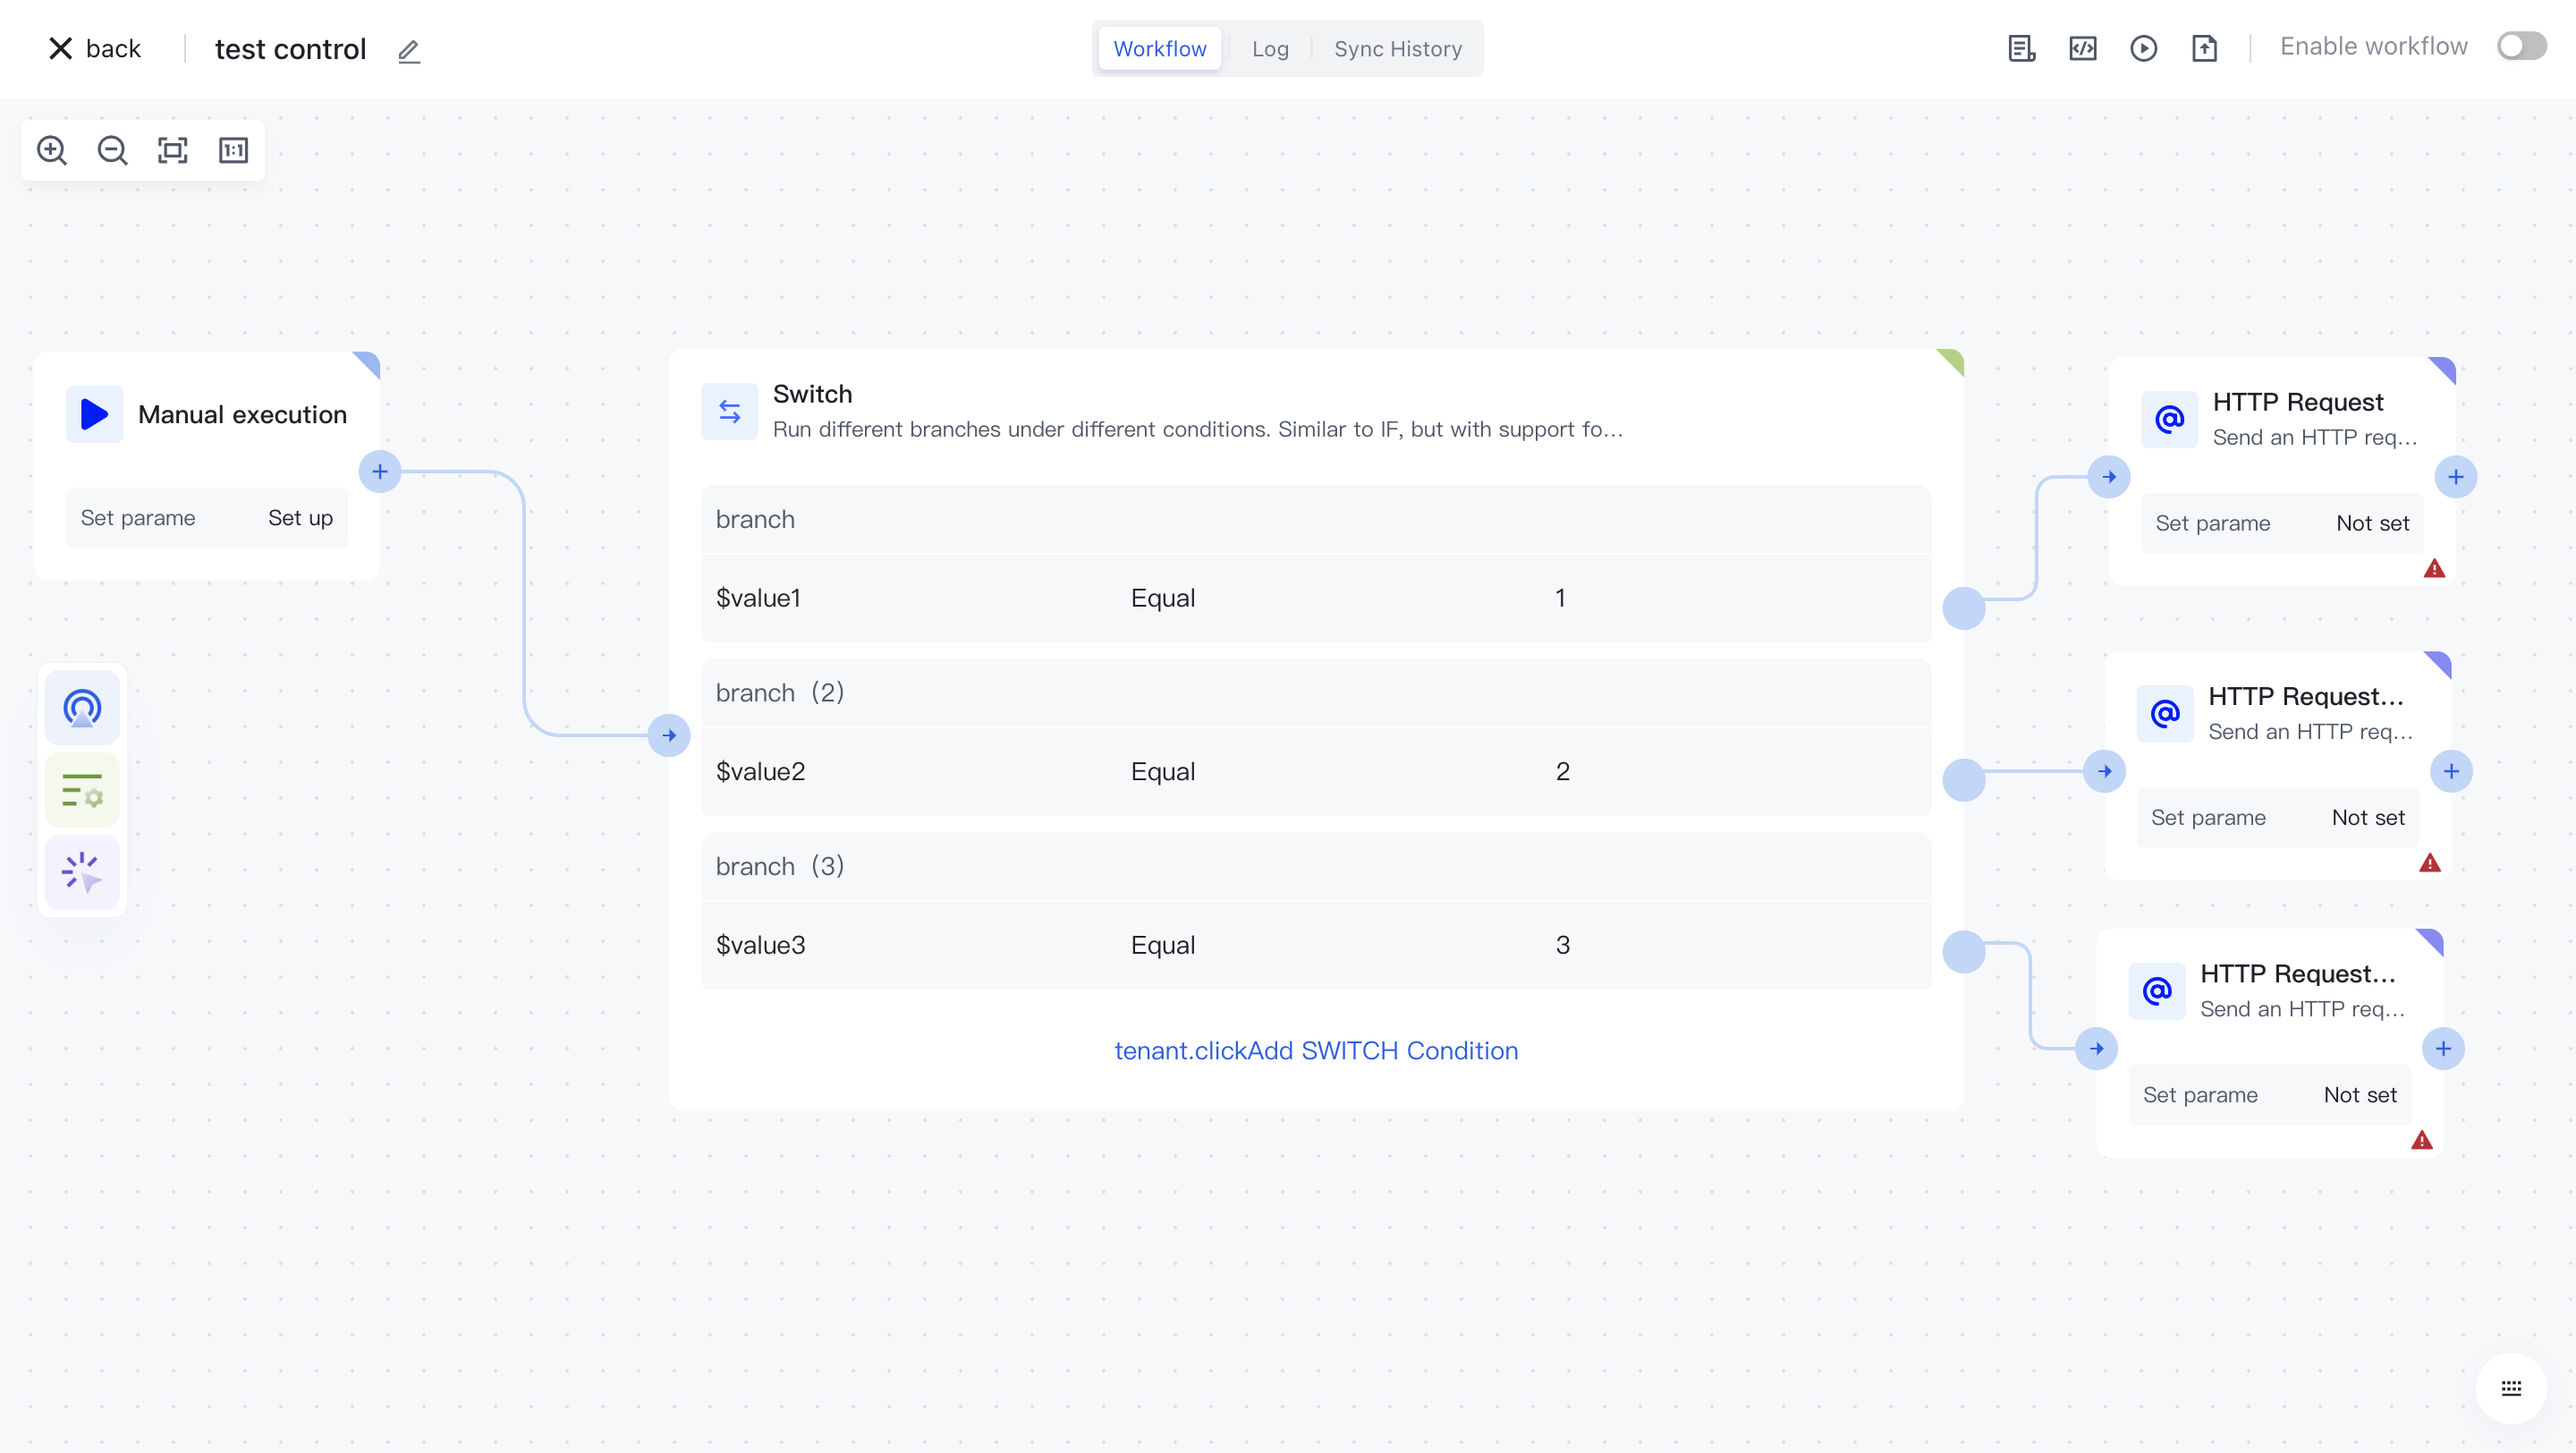This screenshot has height=1453, width=2576.
Task: Click the minimap grid button bottom right
Action: click(2511, 1388)
